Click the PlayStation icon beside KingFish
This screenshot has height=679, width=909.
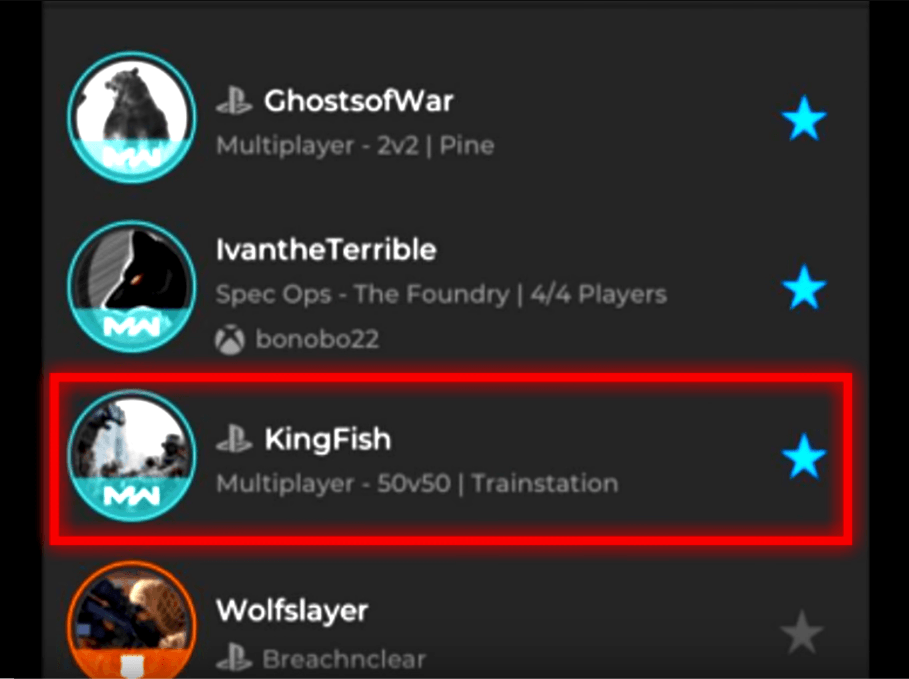click(x=234, y=439)
